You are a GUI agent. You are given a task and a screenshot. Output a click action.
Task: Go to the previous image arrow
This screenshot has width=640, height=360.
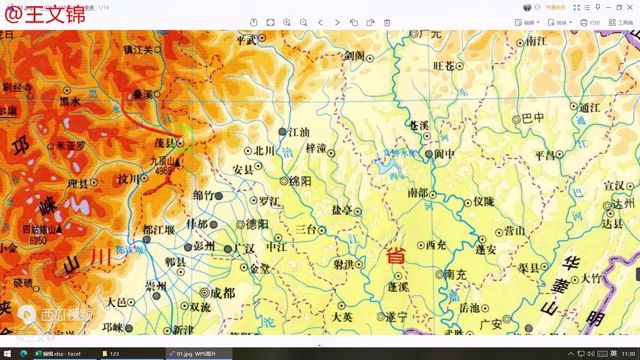point(320,22)
